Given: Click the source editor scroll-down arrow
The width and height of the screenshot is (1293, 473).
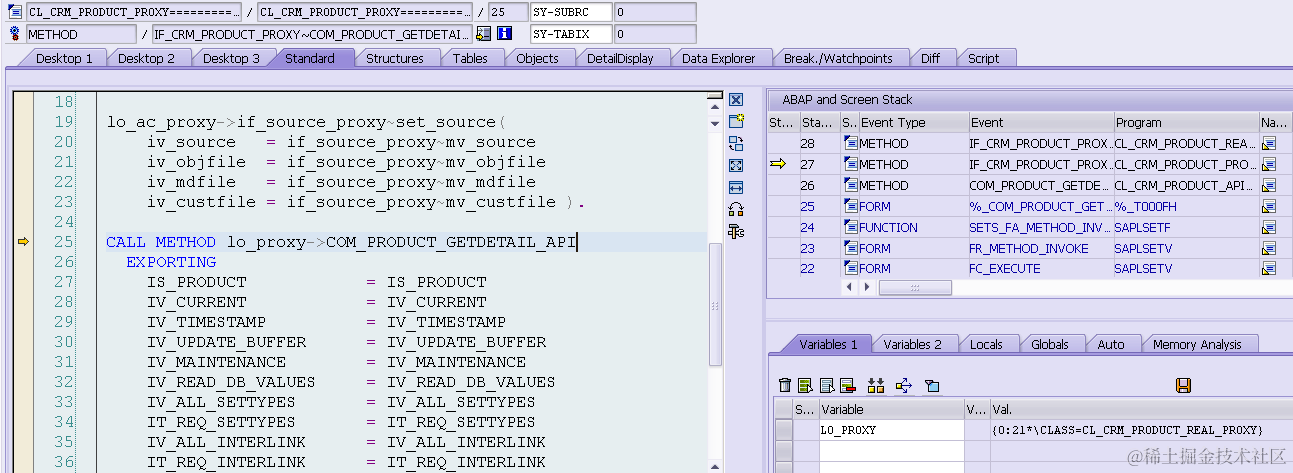Looking at the screenshot, I should (x=714, y=122).
